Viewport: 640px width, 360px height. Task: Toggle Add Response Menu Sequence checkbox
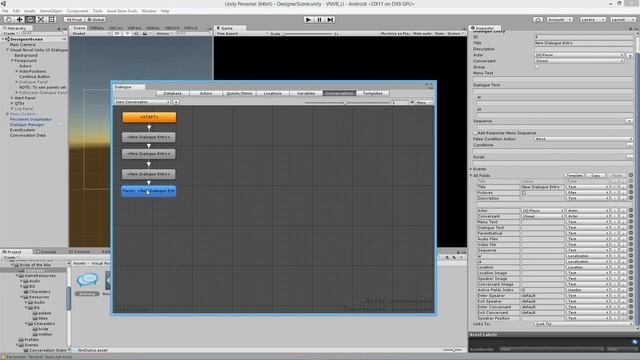click(x=475, y=133)
